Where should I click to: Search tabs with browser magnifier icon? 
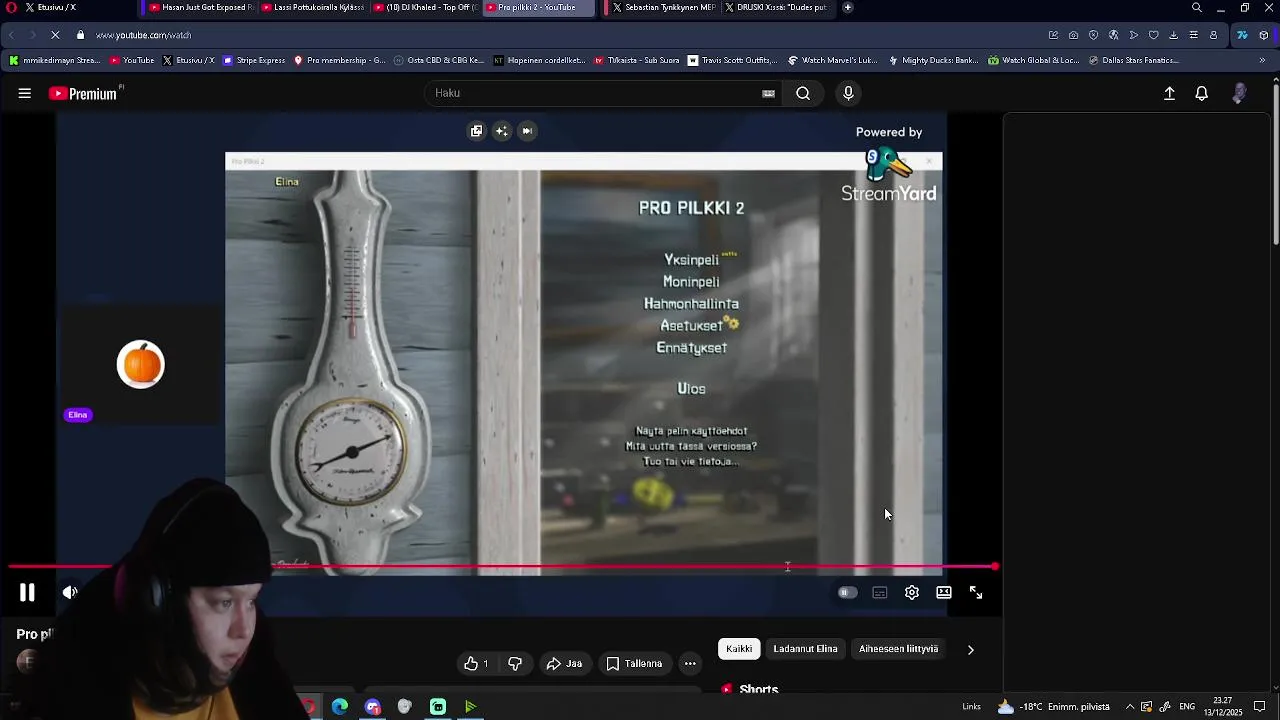pyautogui.click(x=1197, y=7)
